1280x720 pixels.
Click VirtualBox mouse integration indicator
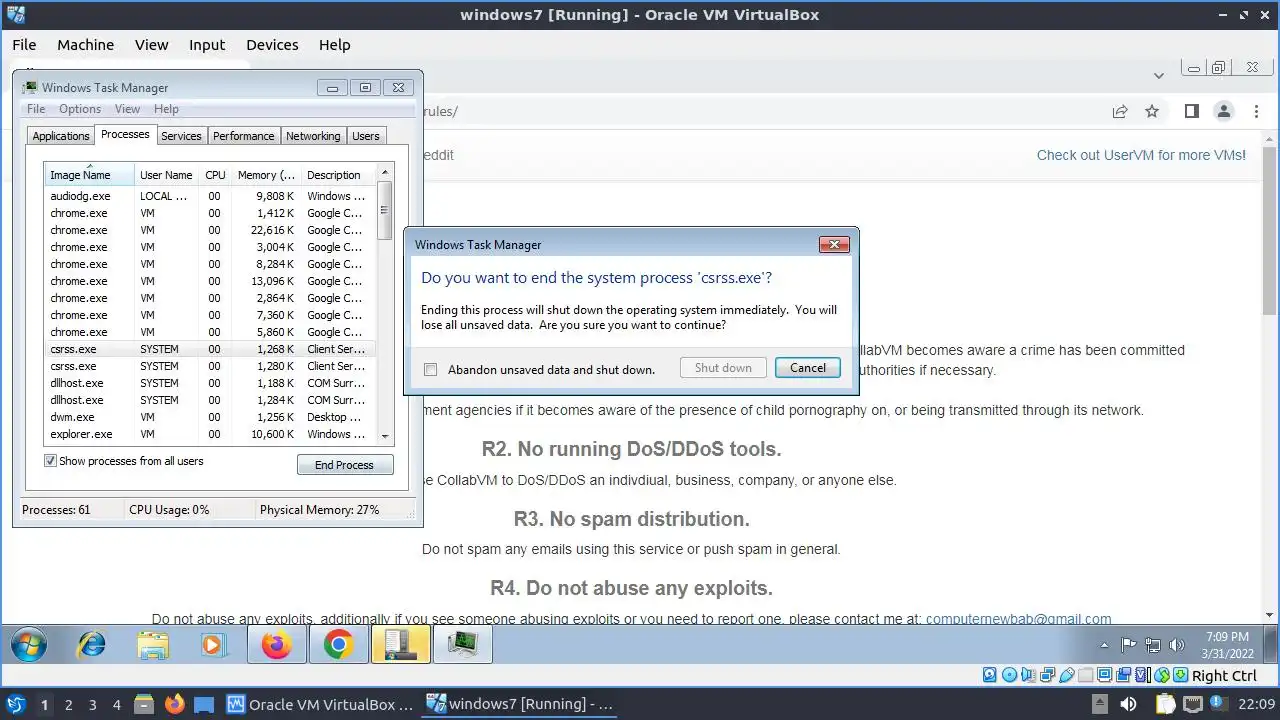(1162, 676)
